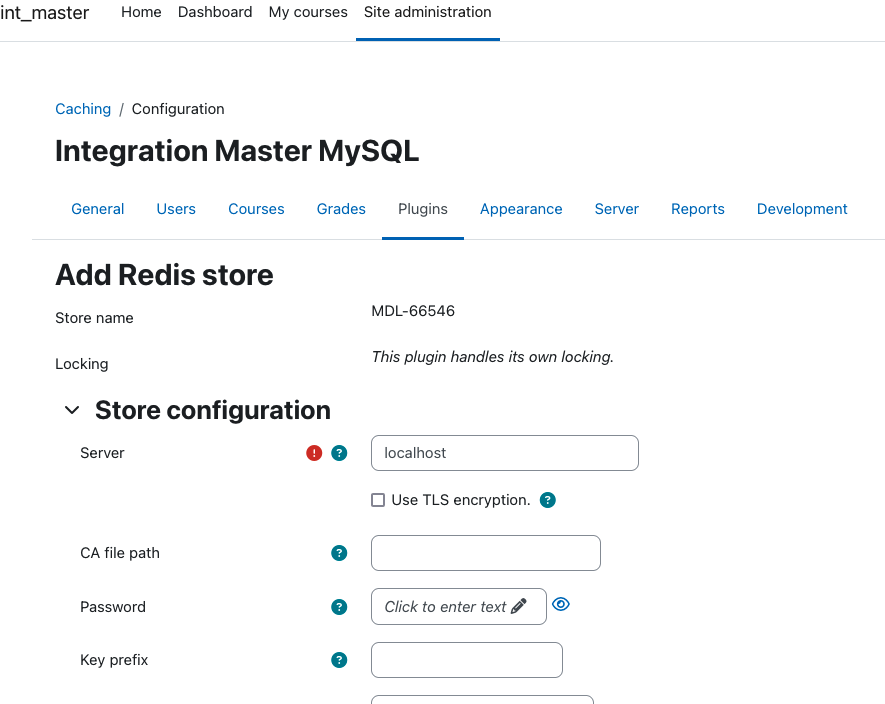Click the 'Use TLS encryption.' label
The height and width of the screenshot is (704, 885).
[x=461, y=500]
